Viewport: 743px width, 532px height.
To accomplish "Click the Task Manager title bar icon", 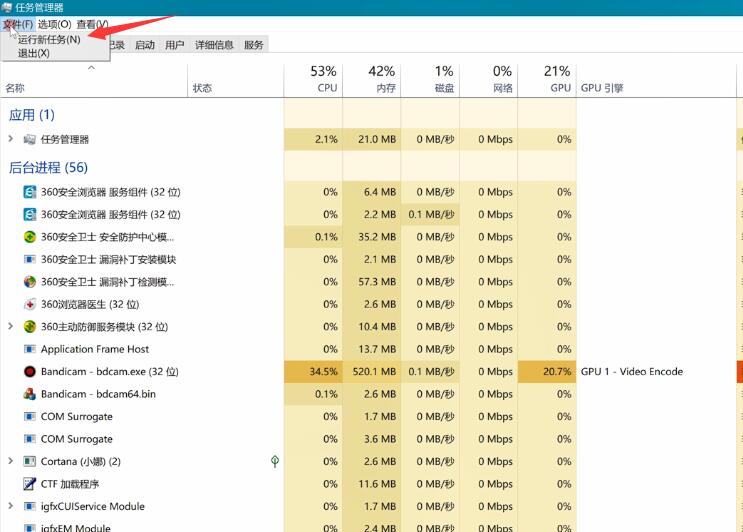I will point(7,8).
